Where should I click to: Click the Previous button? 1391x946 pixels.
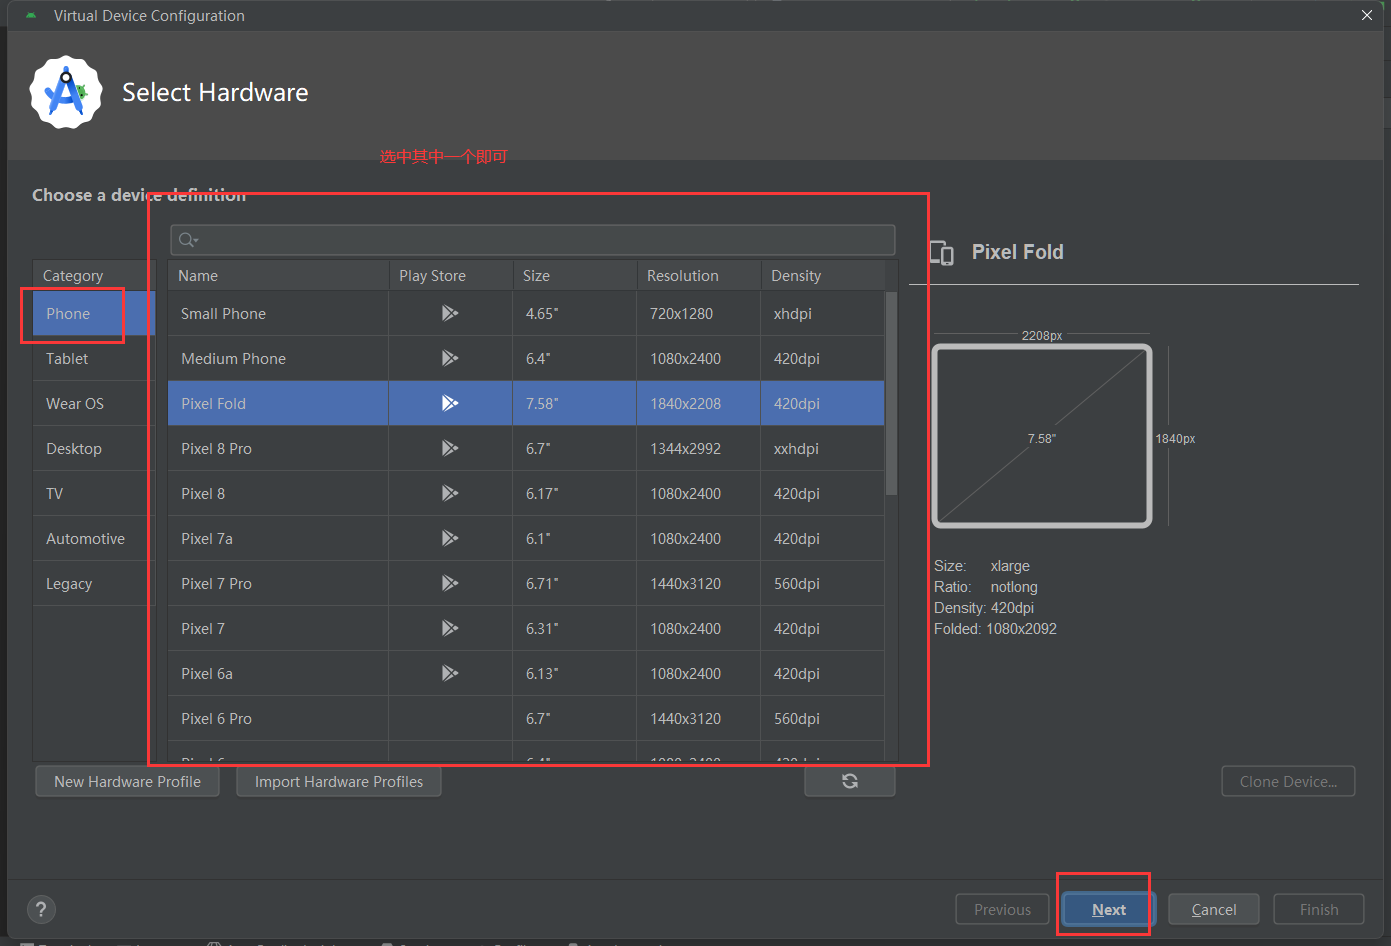point(1002,909)
